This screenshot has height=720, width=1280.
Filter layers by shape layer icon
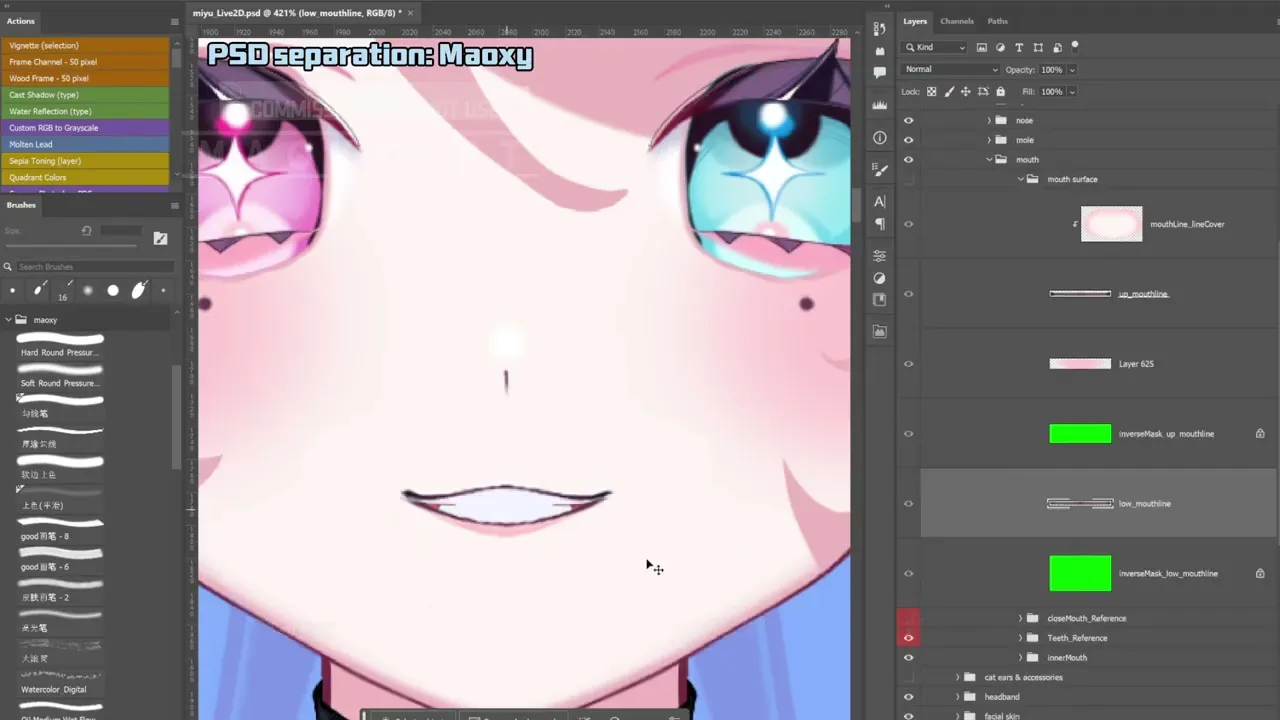pos(1038,47)
